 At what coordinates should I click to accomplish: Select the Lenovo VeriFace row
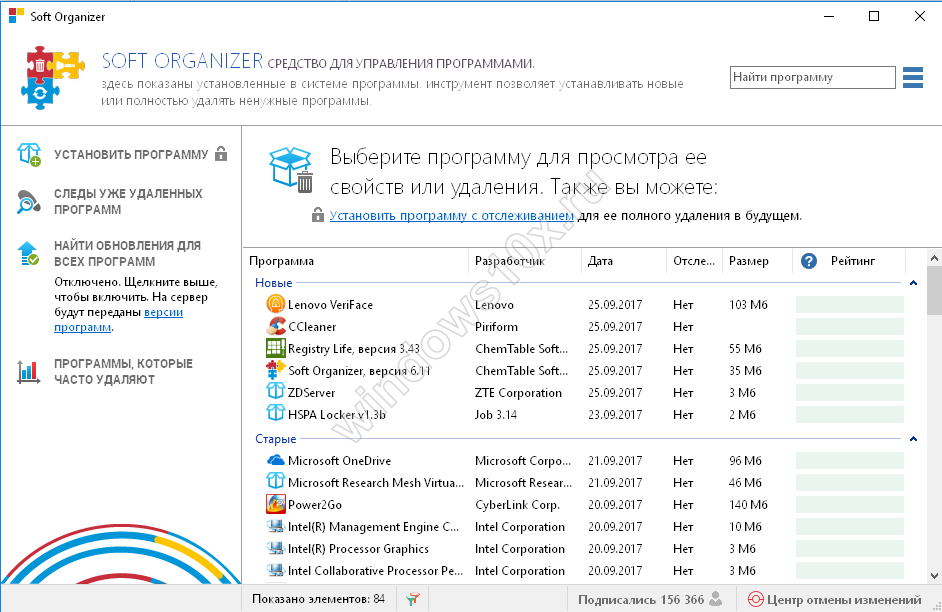(330, 305)
